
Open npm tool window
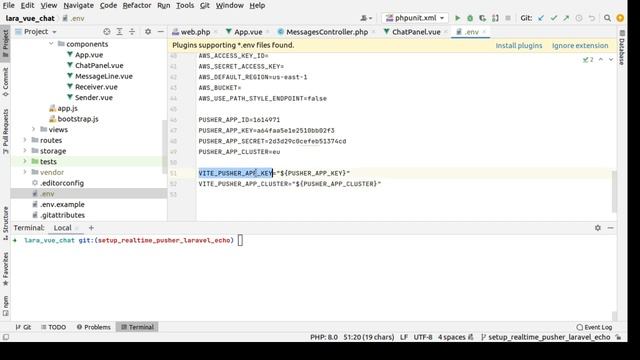tap(5, 306)
